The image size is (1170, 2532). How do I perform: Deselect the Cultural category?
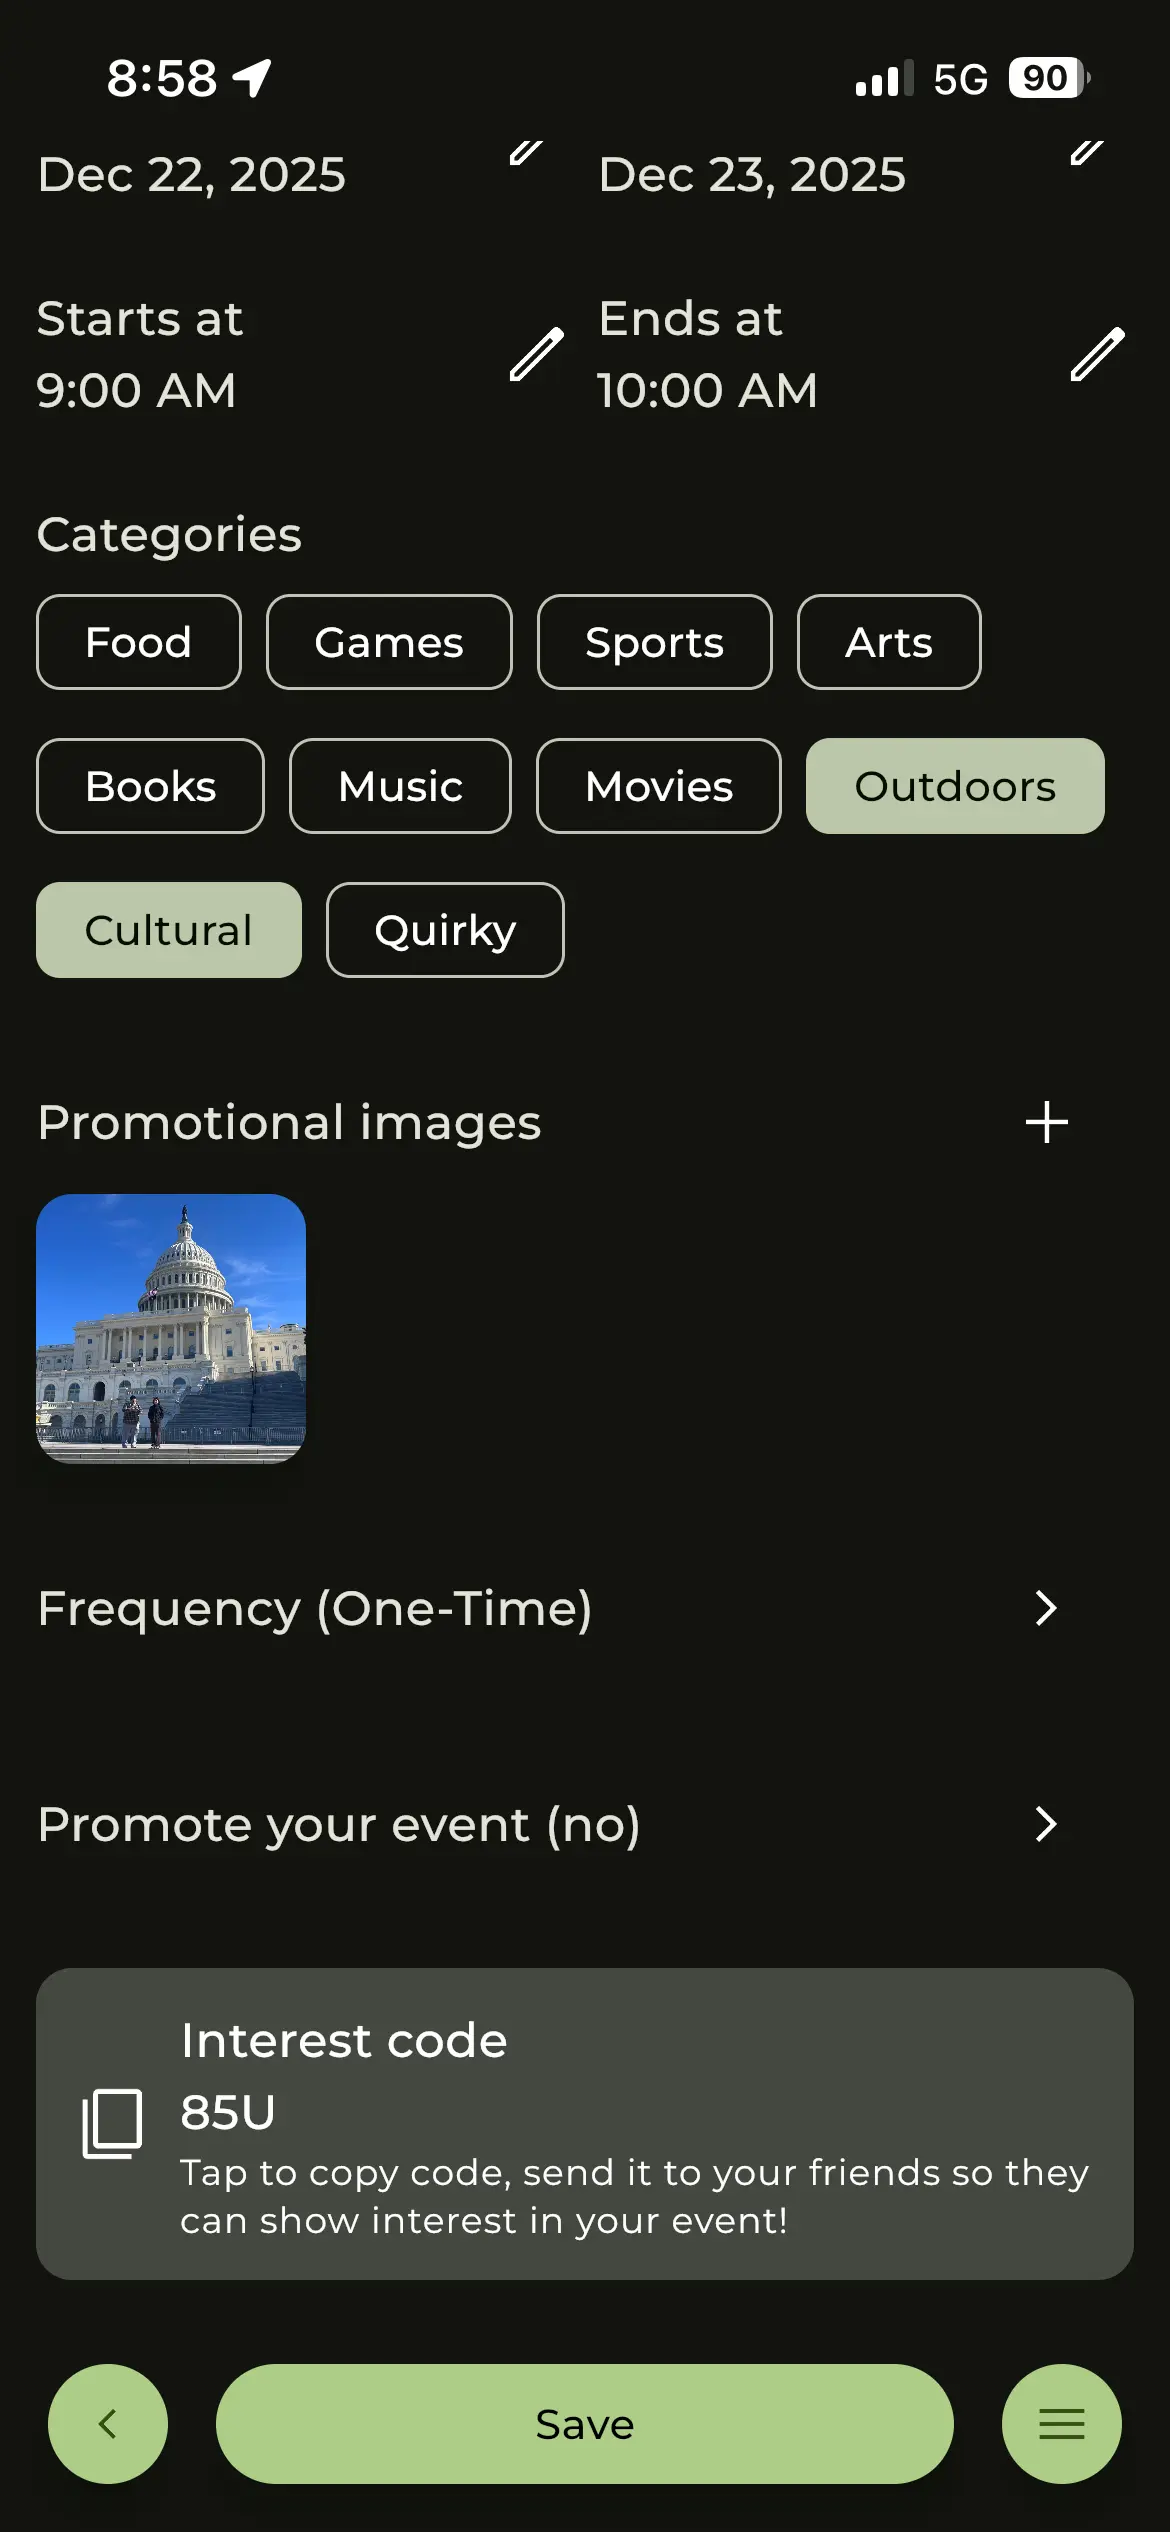pos(169,930)
